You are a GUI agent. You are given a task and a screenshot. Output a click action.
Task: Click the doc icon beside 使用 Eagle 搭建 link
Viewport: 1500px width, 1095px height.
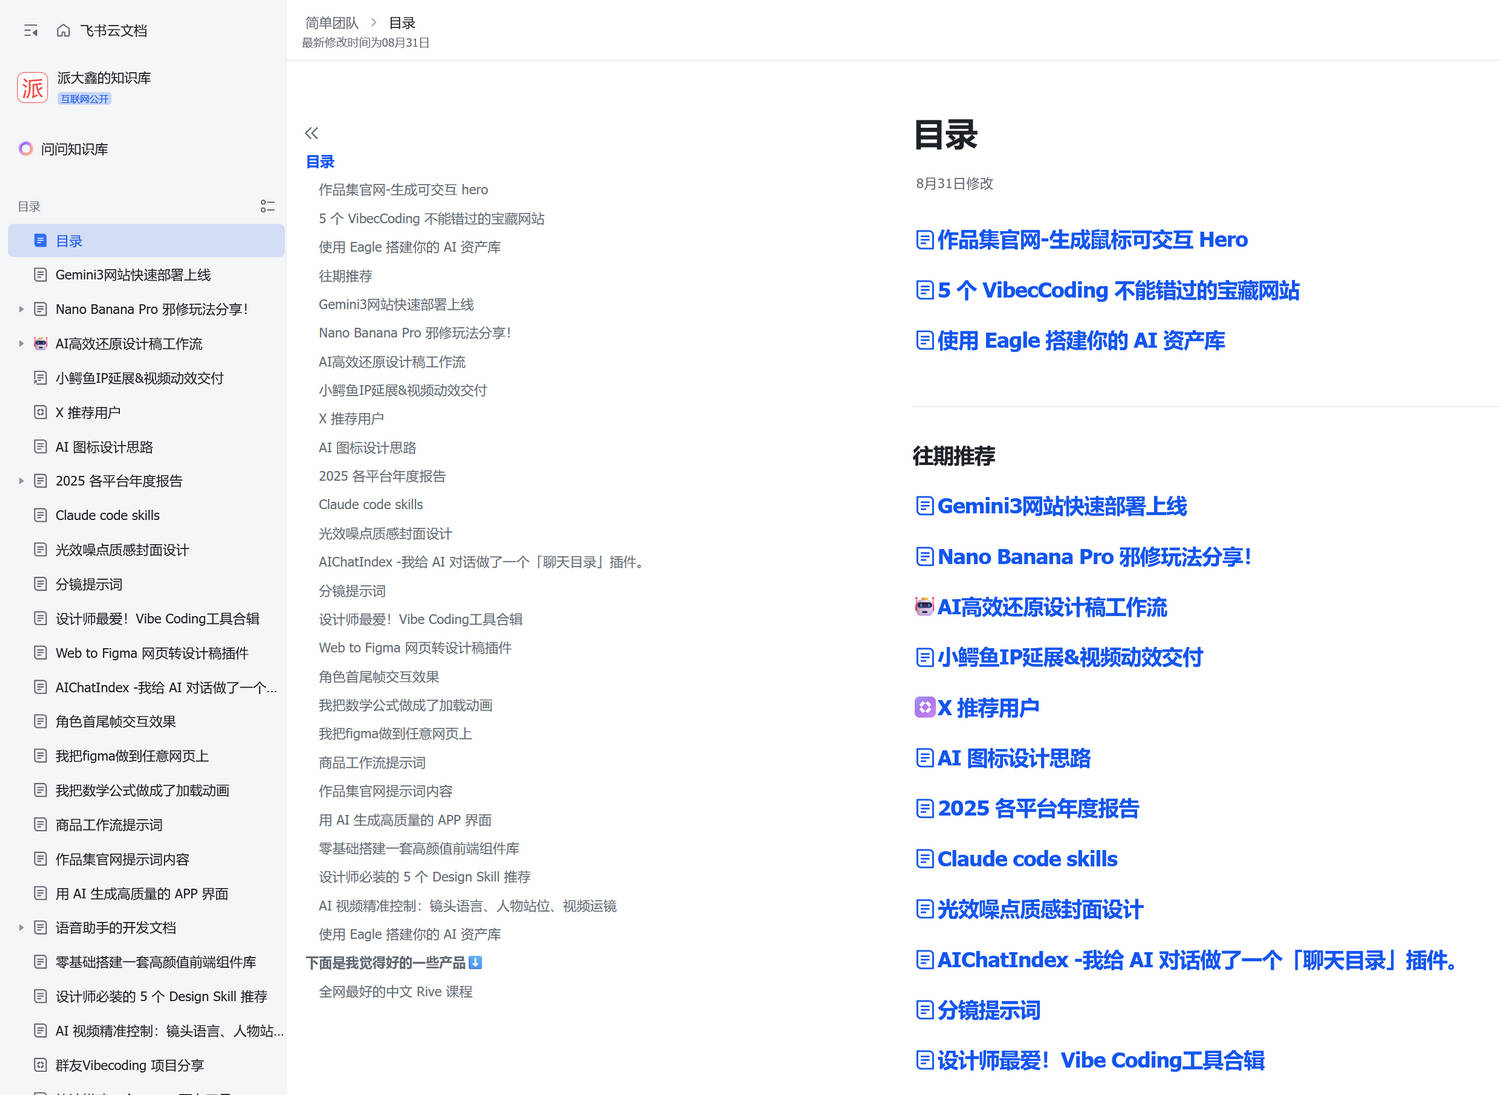point(925,340)
